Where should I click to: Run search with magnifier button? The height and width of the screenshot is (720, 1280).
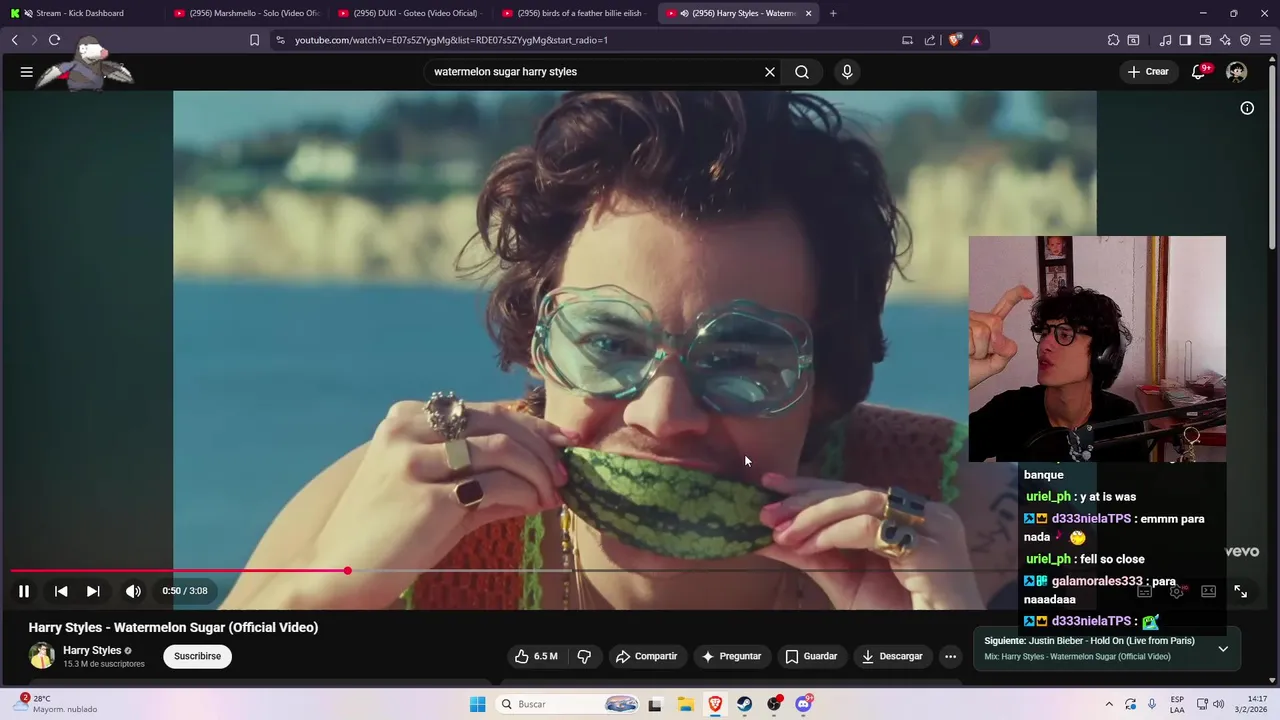[802, 72]
